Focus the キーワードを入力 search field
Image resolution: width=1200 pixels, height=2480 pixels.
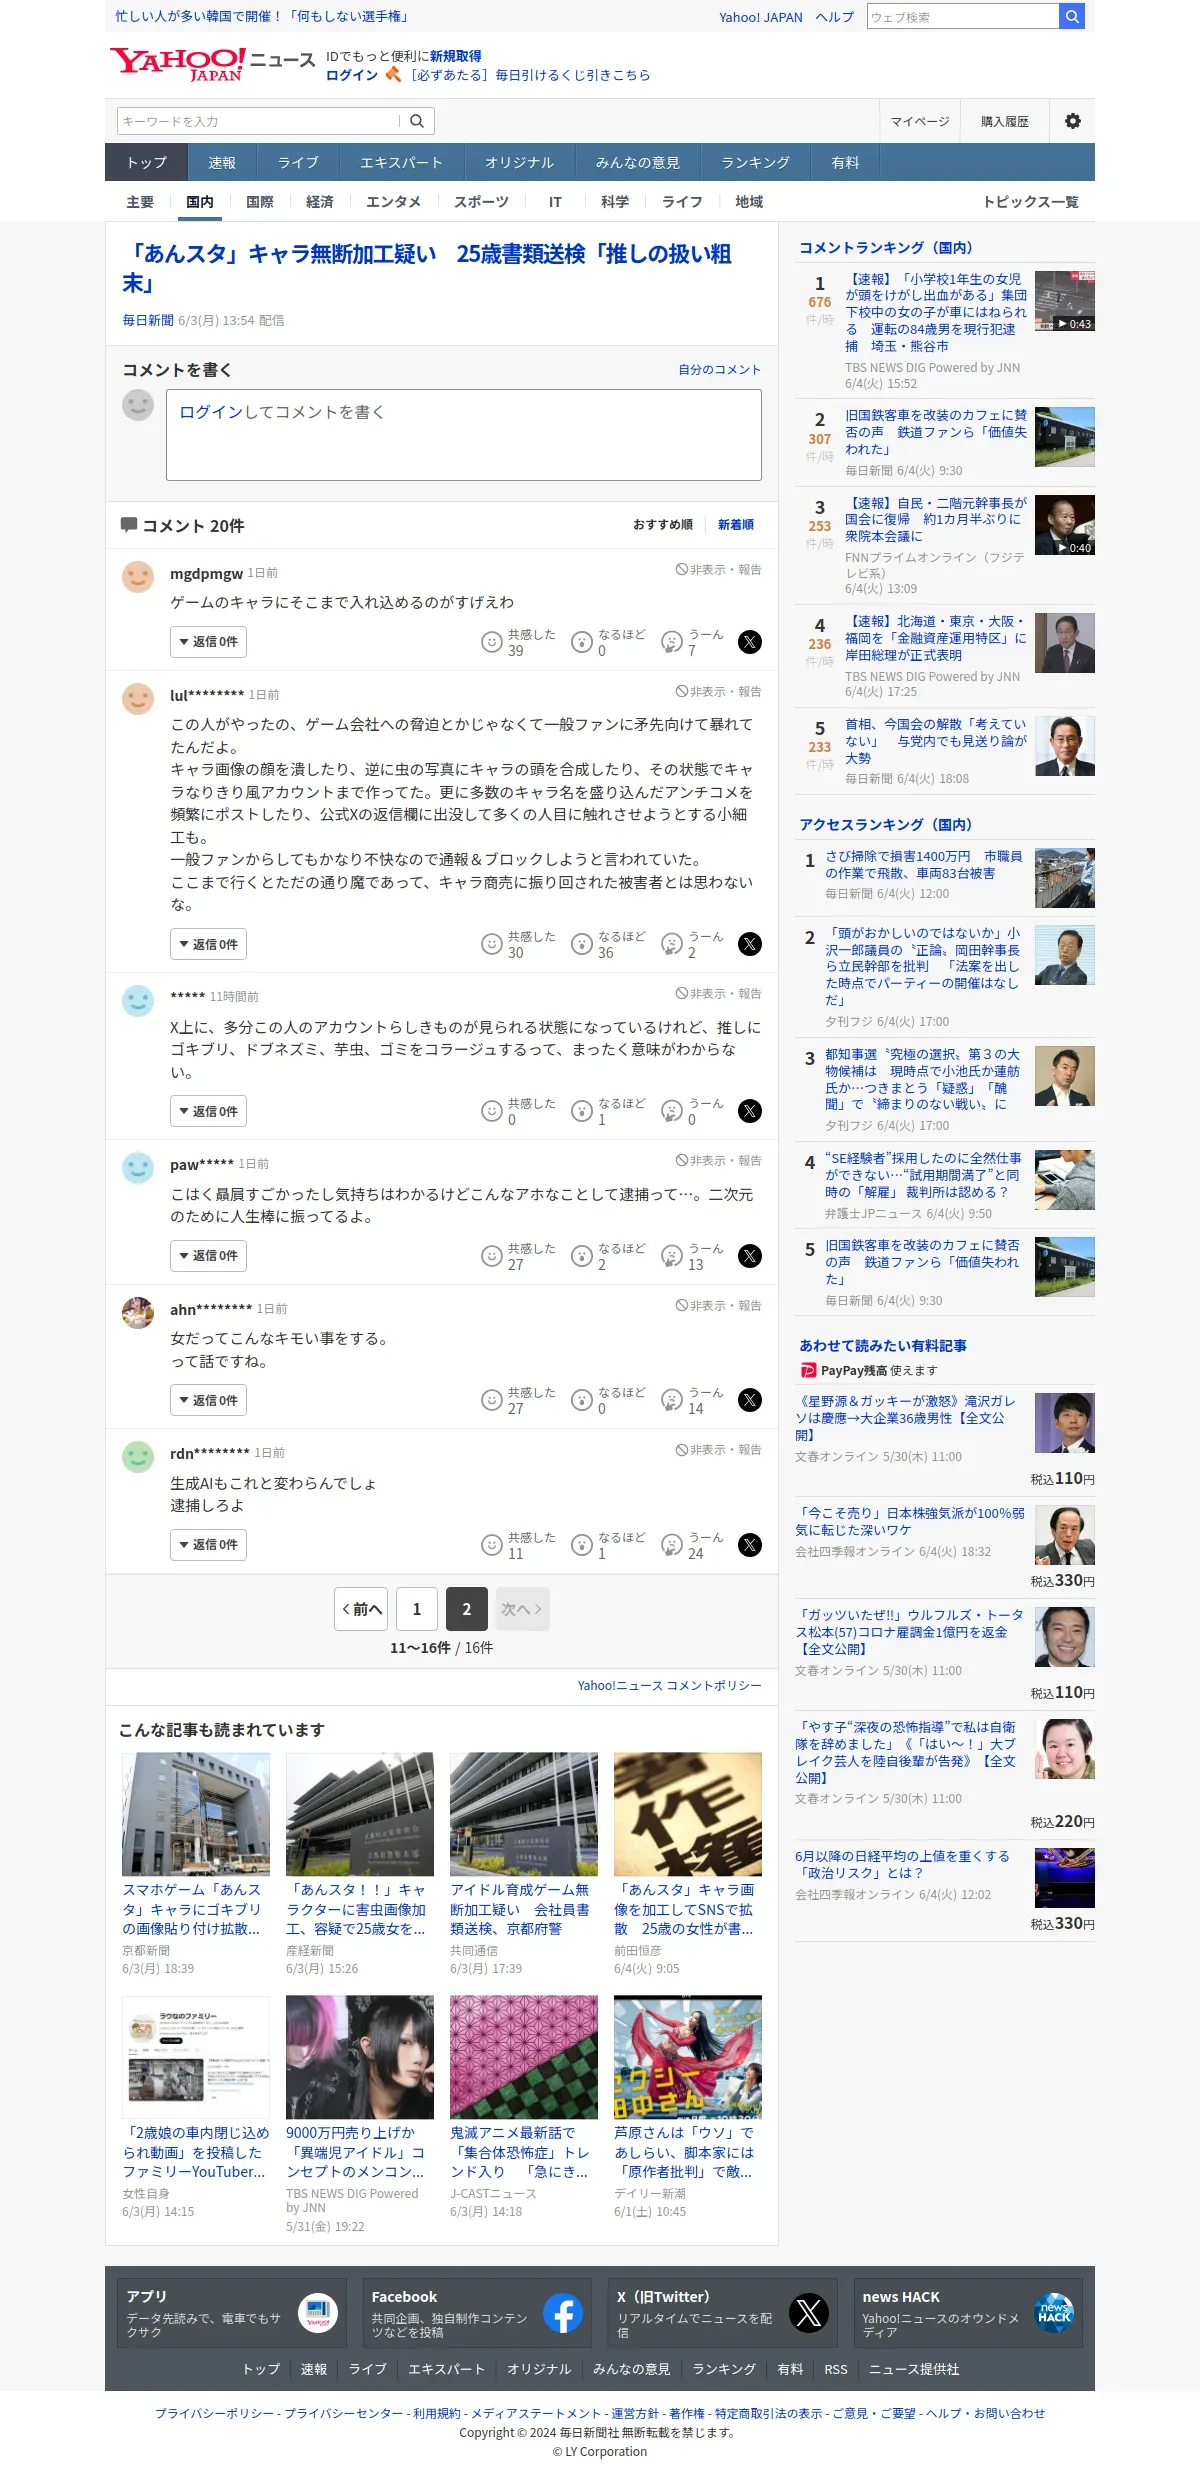click(x=260, y=121)
